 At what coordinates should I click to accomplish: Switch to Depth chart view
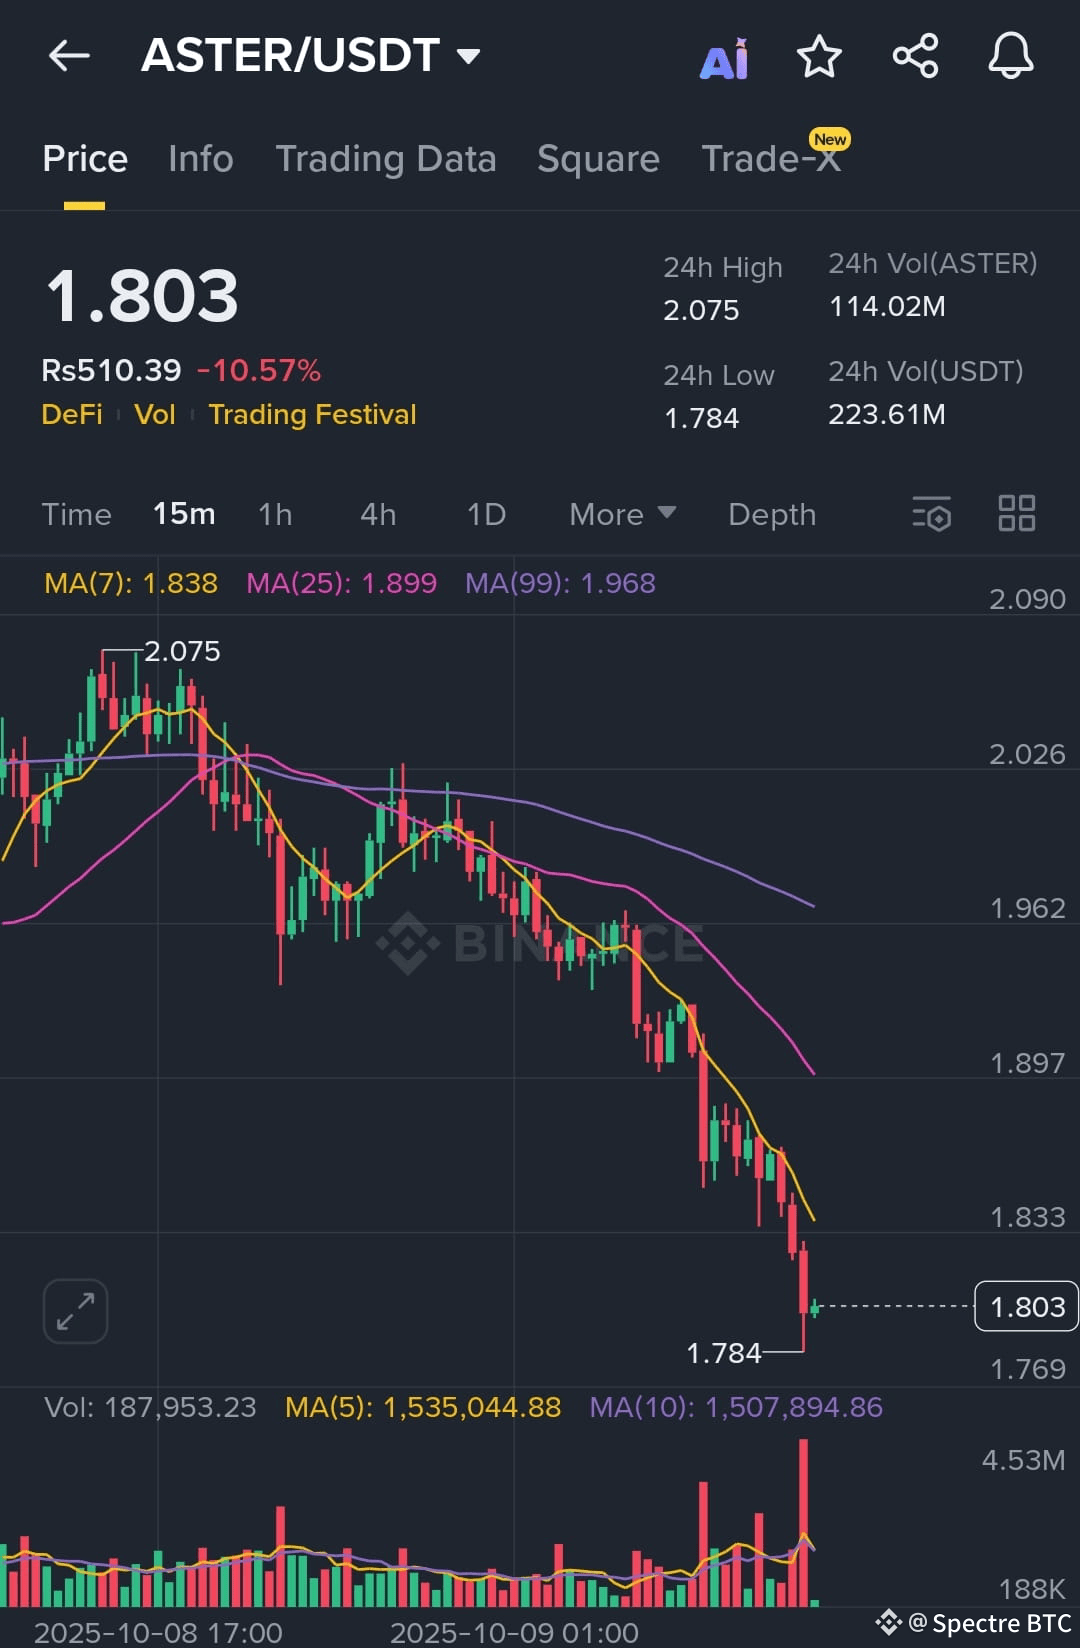(x=771, y=514)
